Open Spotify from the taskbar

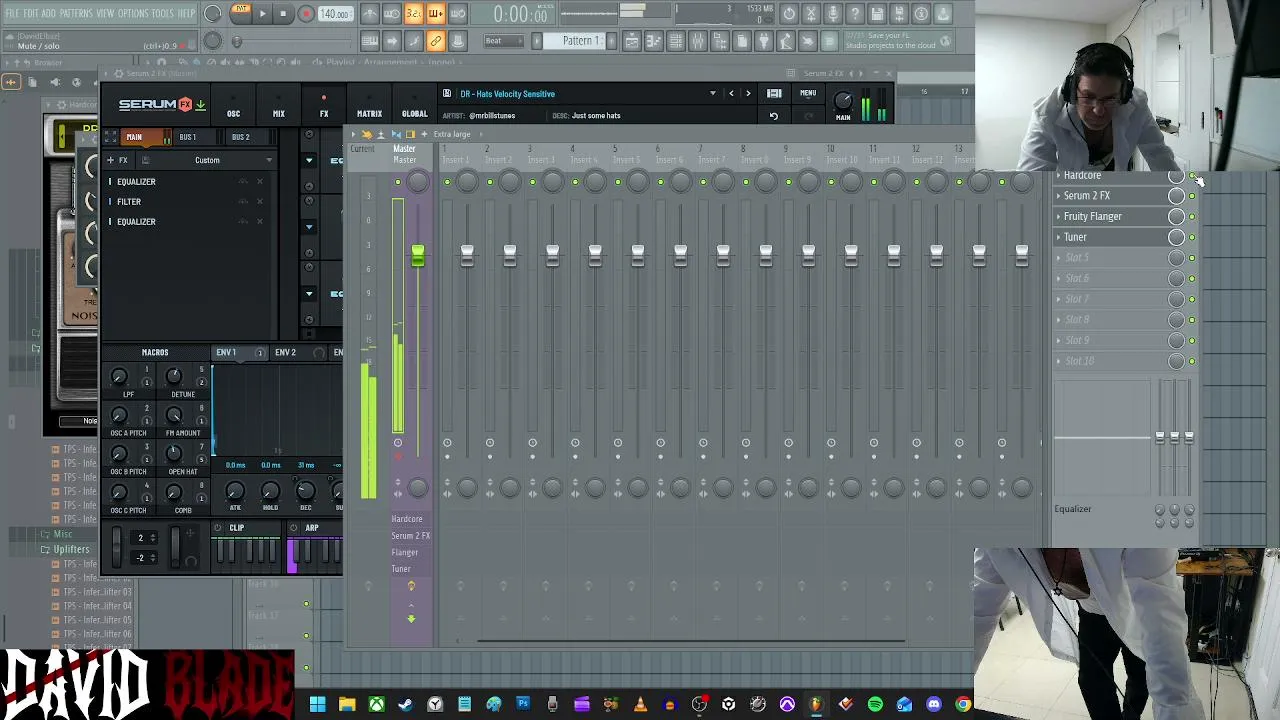pos(875,705)
